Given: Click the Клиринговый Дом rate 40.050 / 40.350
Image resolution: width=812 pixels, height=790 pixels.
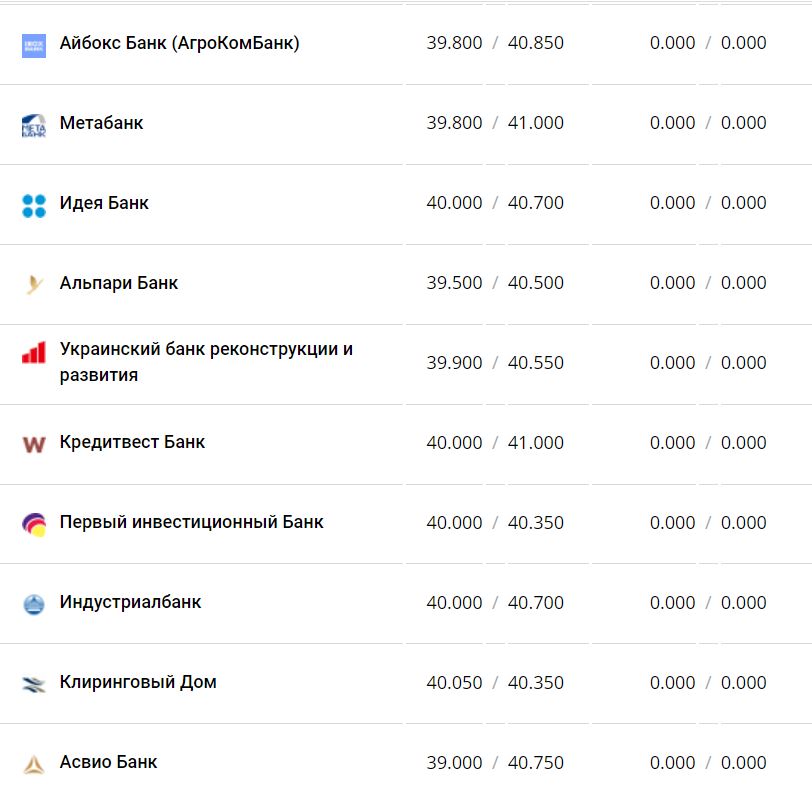Looking at the screenshot, I should tap(495, 683).
